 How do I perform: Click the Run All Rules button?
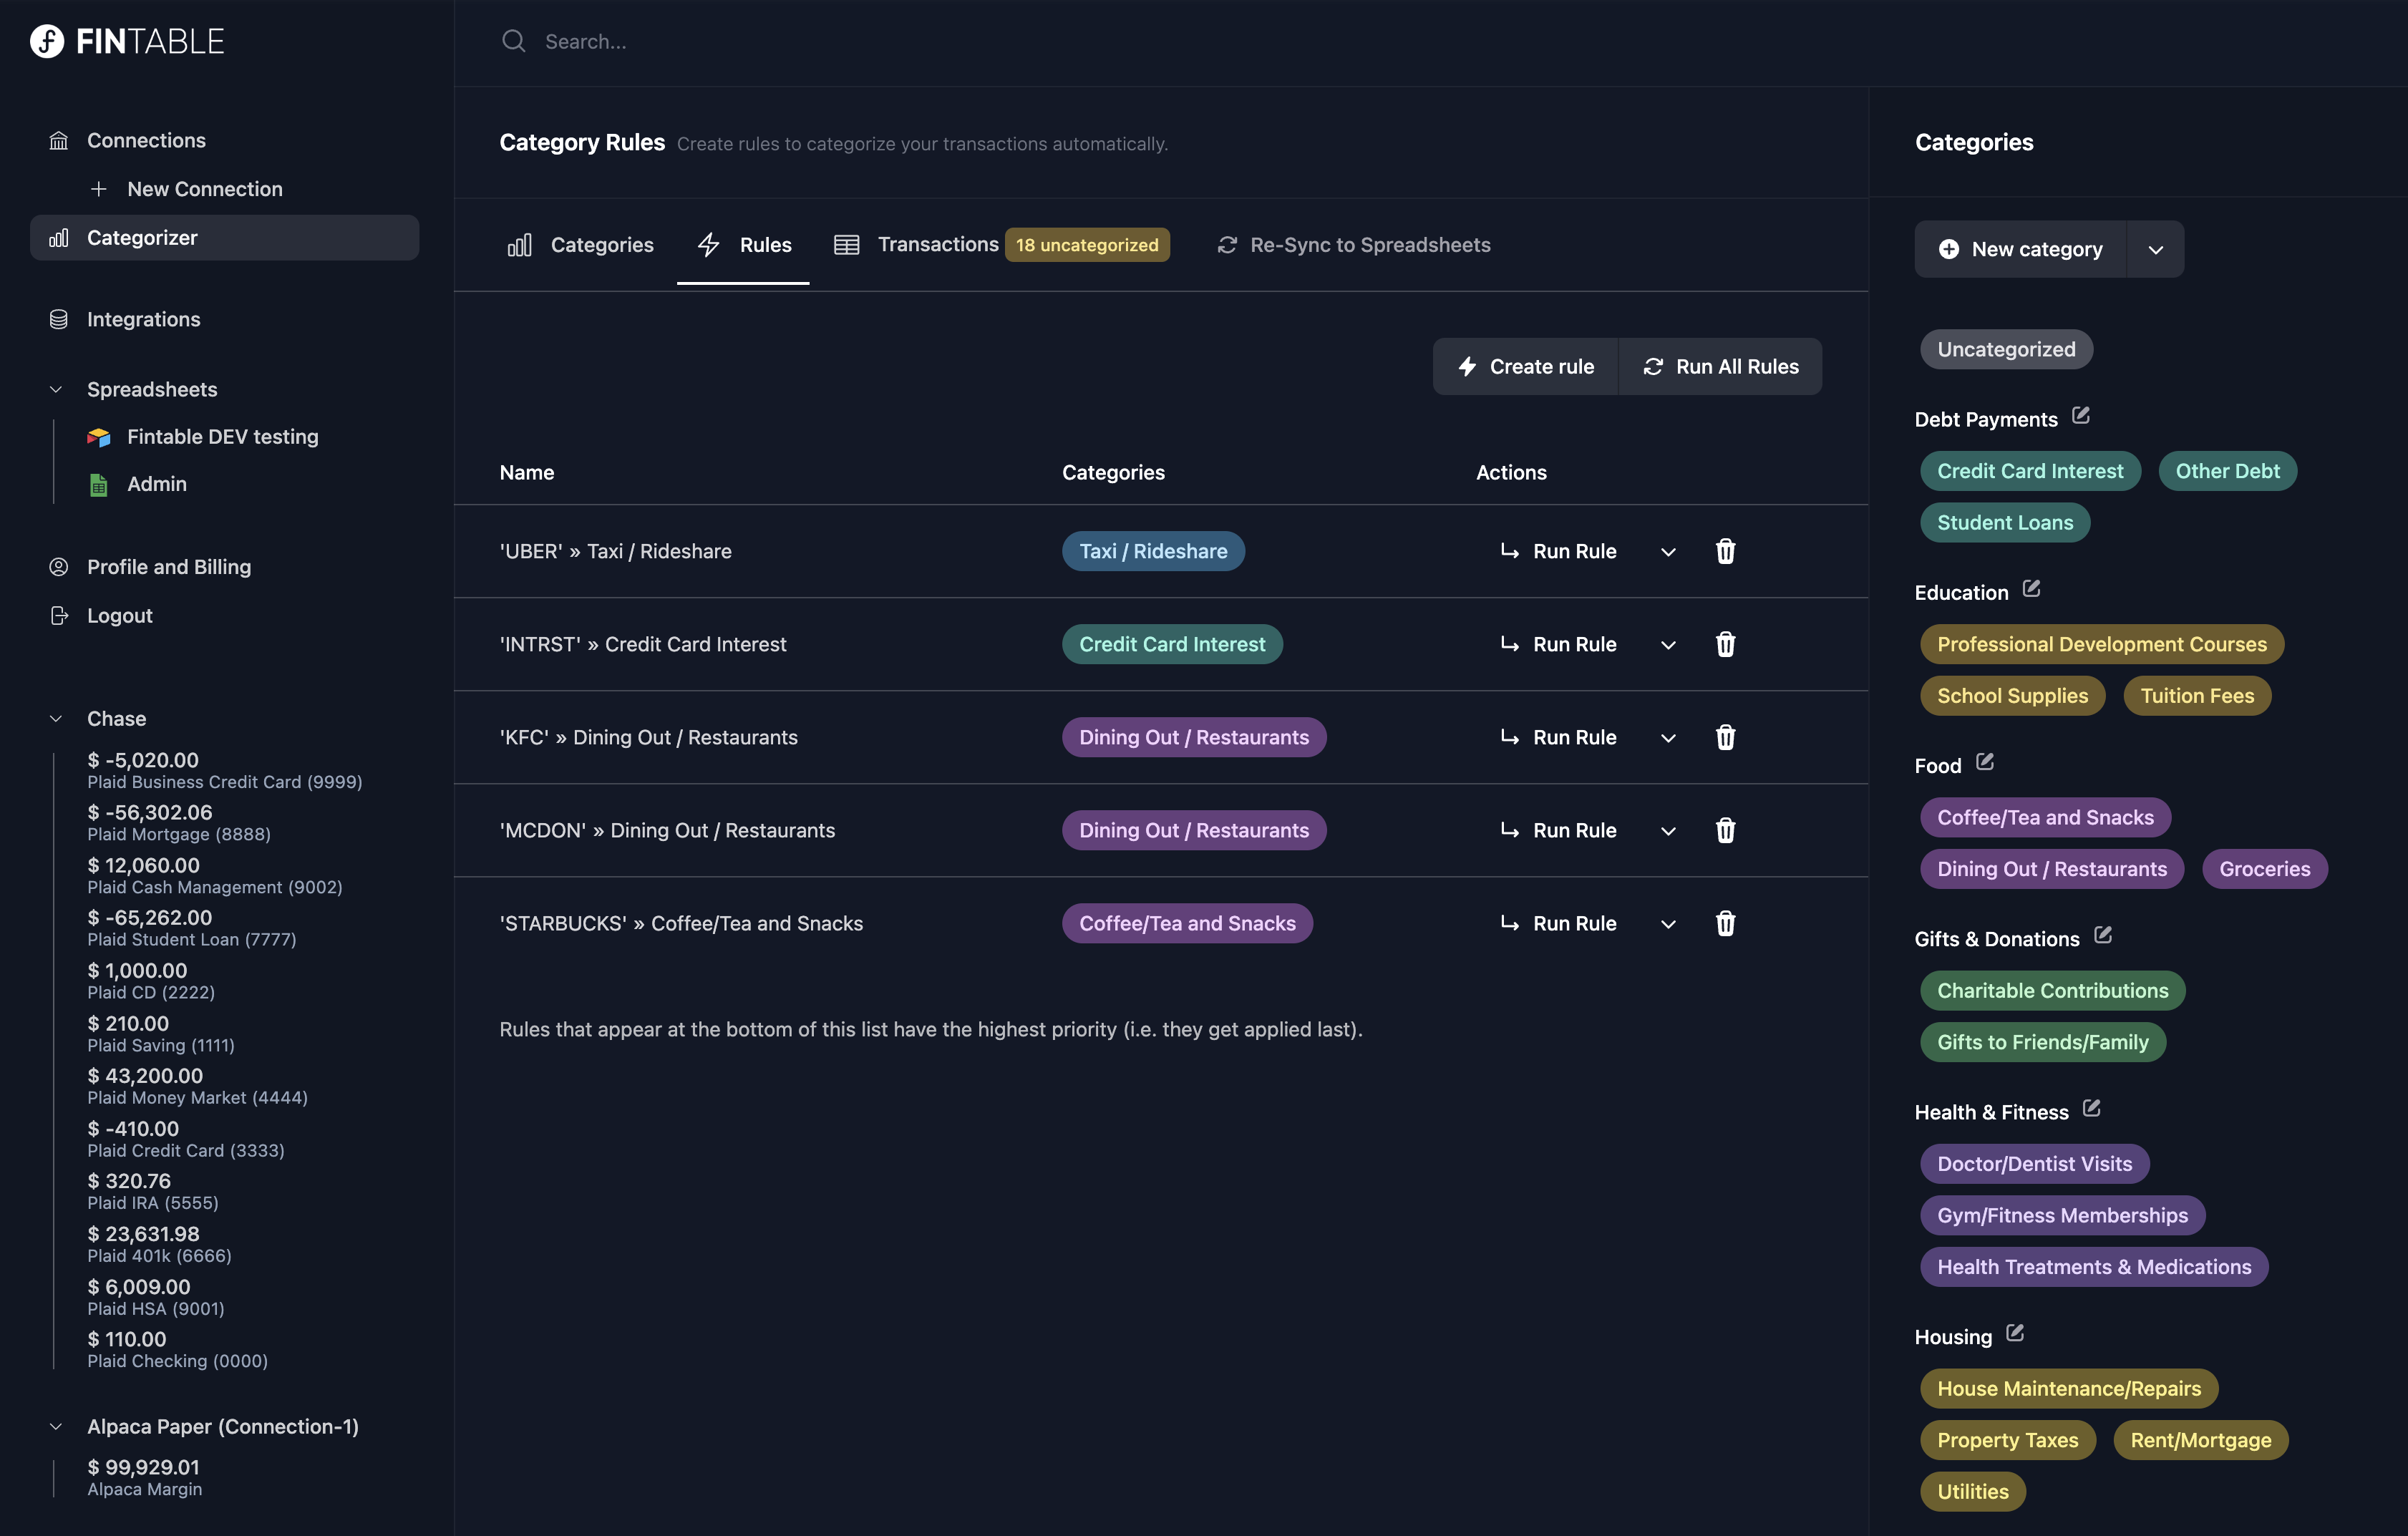pyautogui.click(x=1720, y=366)
